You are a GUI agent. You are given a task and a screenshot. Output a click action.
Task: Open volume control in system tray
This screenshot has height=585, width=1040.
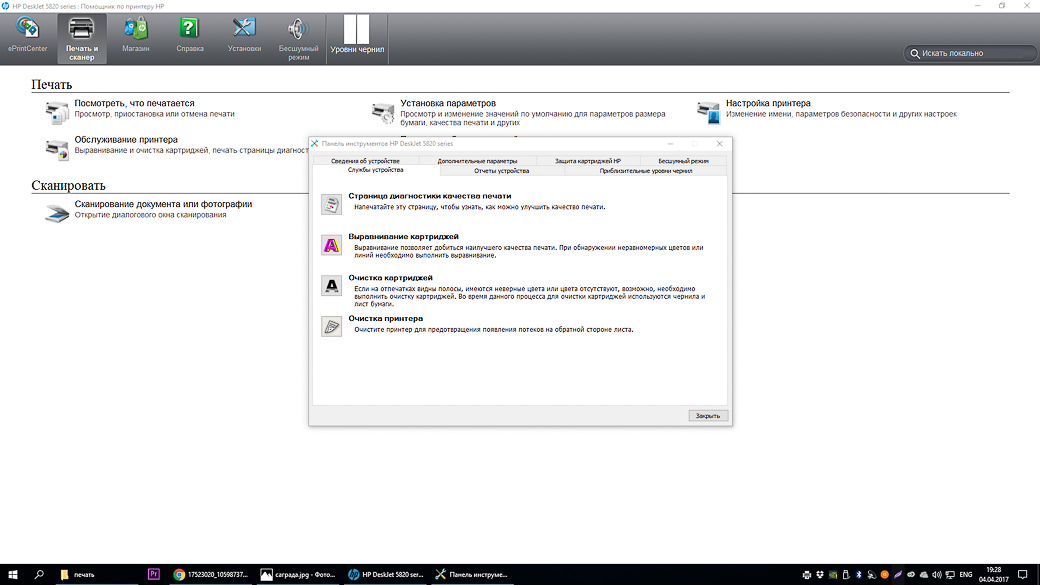pyautogui.click(x=937, y=574)
